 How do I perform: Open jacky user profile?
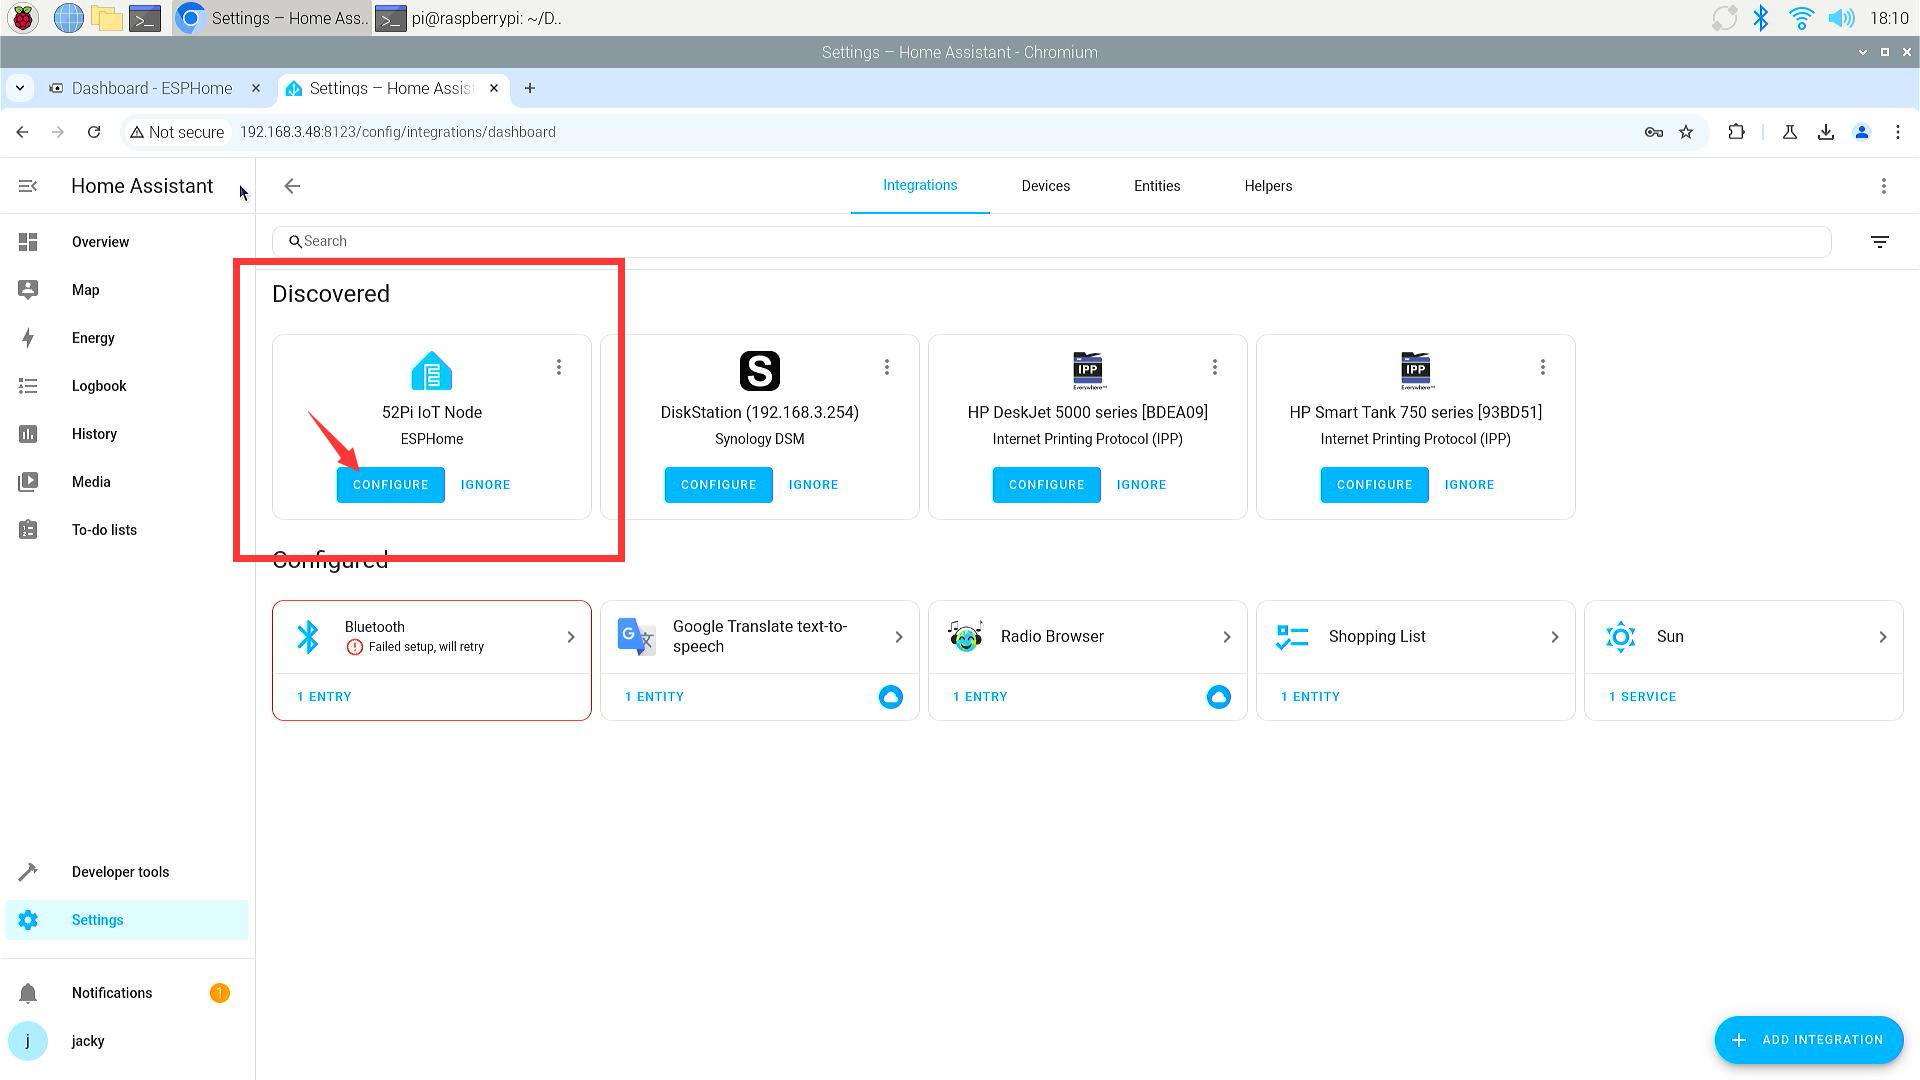point(127,1041)
